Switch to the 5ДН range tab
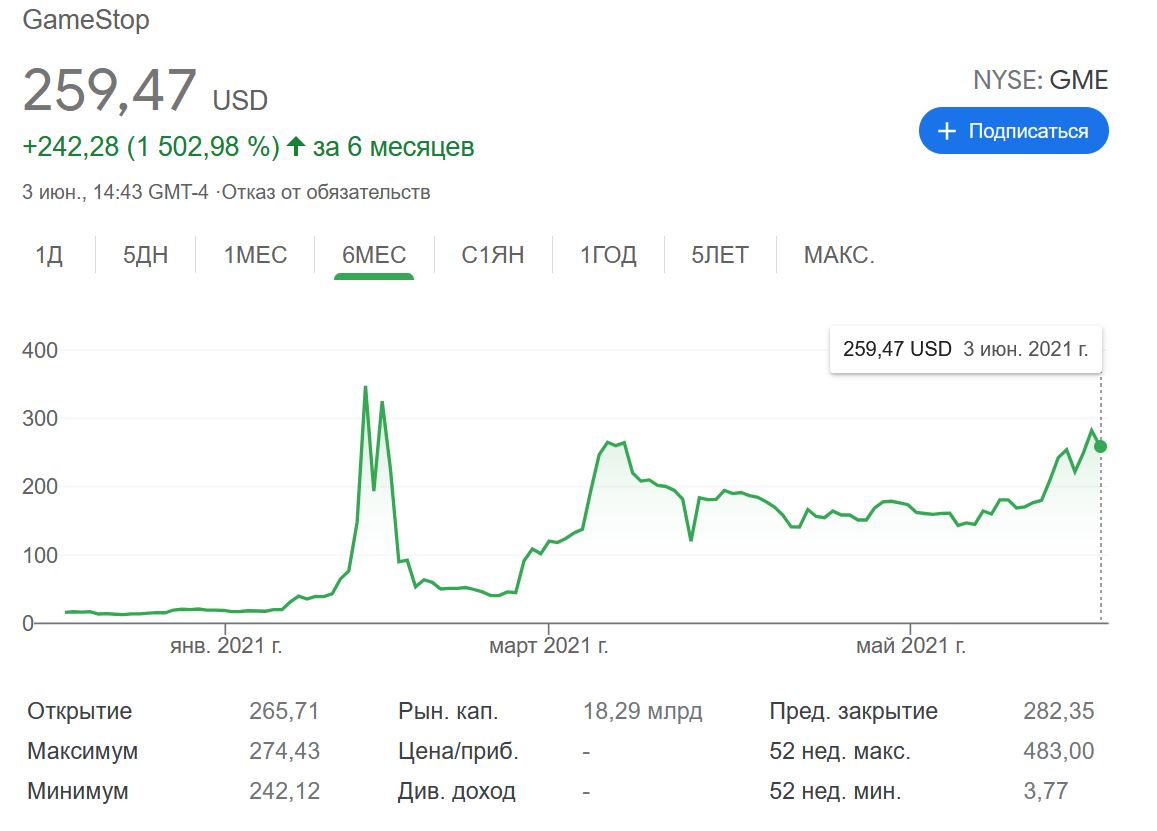Viewport: 1157px width, 831px height. click(146, 255)
